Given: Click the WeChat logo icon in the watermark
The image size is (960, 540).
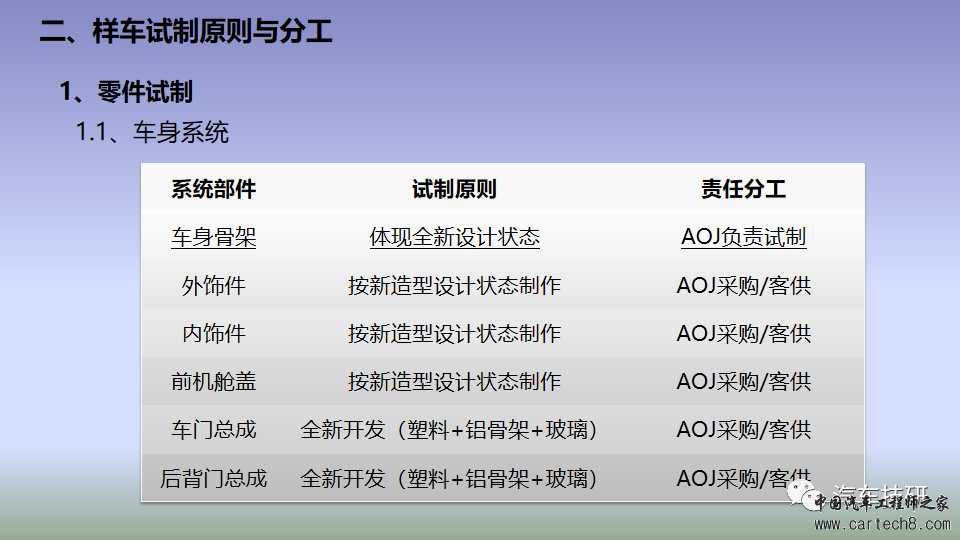Looking at the screenshot, I should click(802, 492).
